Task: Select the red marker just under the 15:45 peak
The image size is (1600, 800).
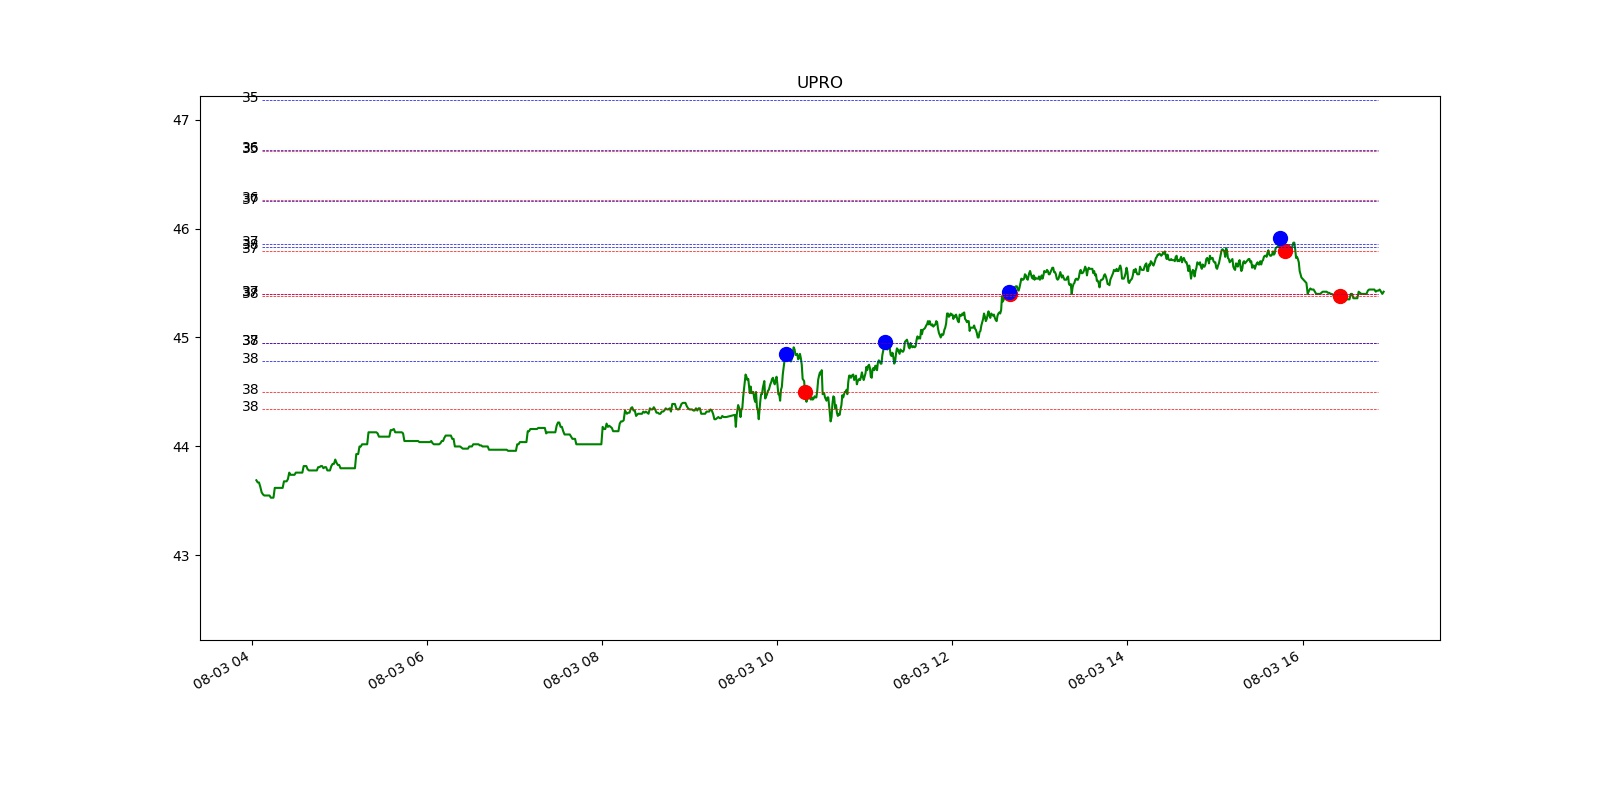Action: pyautogui.click(x=1285, y=251)
